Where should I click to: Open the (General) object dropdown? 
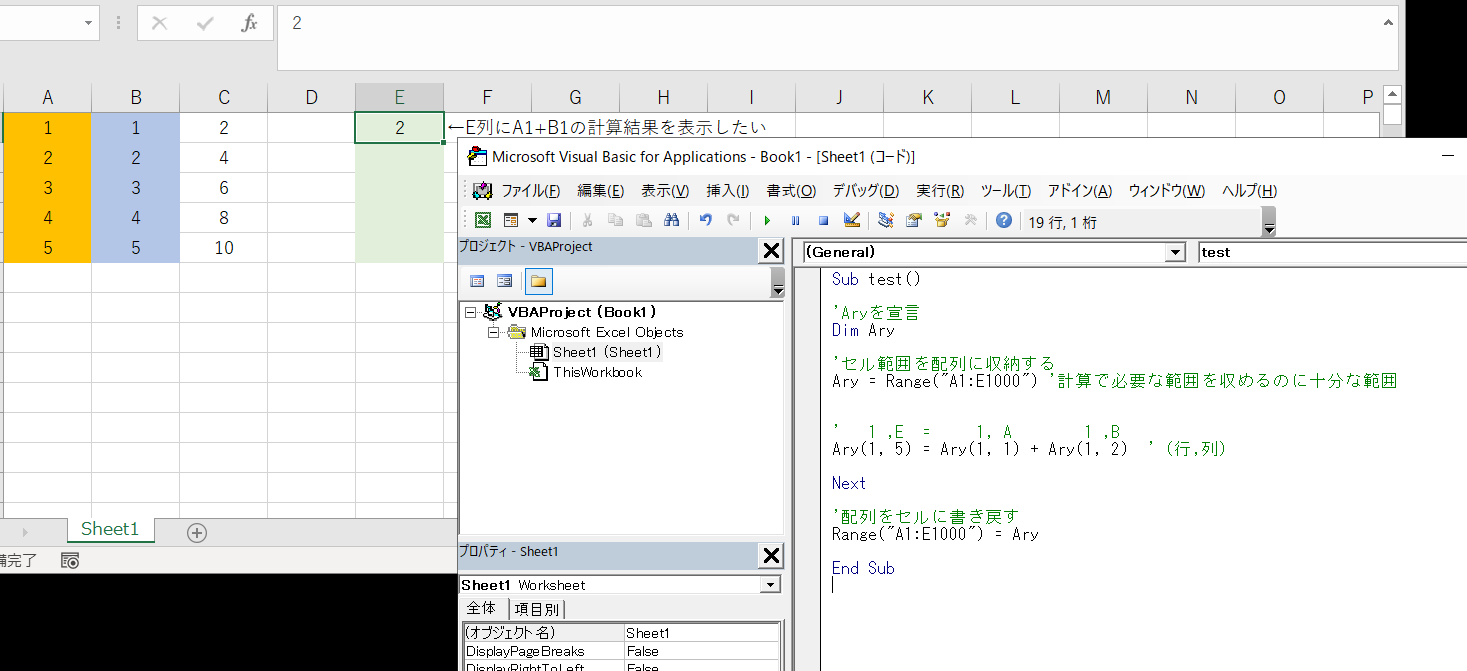tap(1175, 253)
